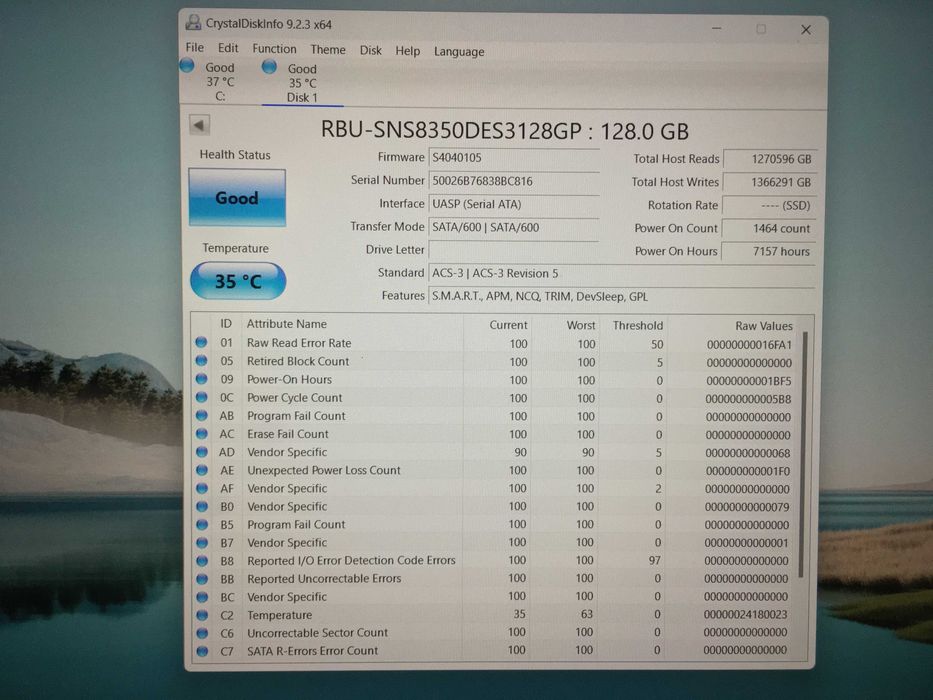Click the status orb for Erase Fail Count
The height and width of the screenshot is (700, 933).
tap(202, 433)
